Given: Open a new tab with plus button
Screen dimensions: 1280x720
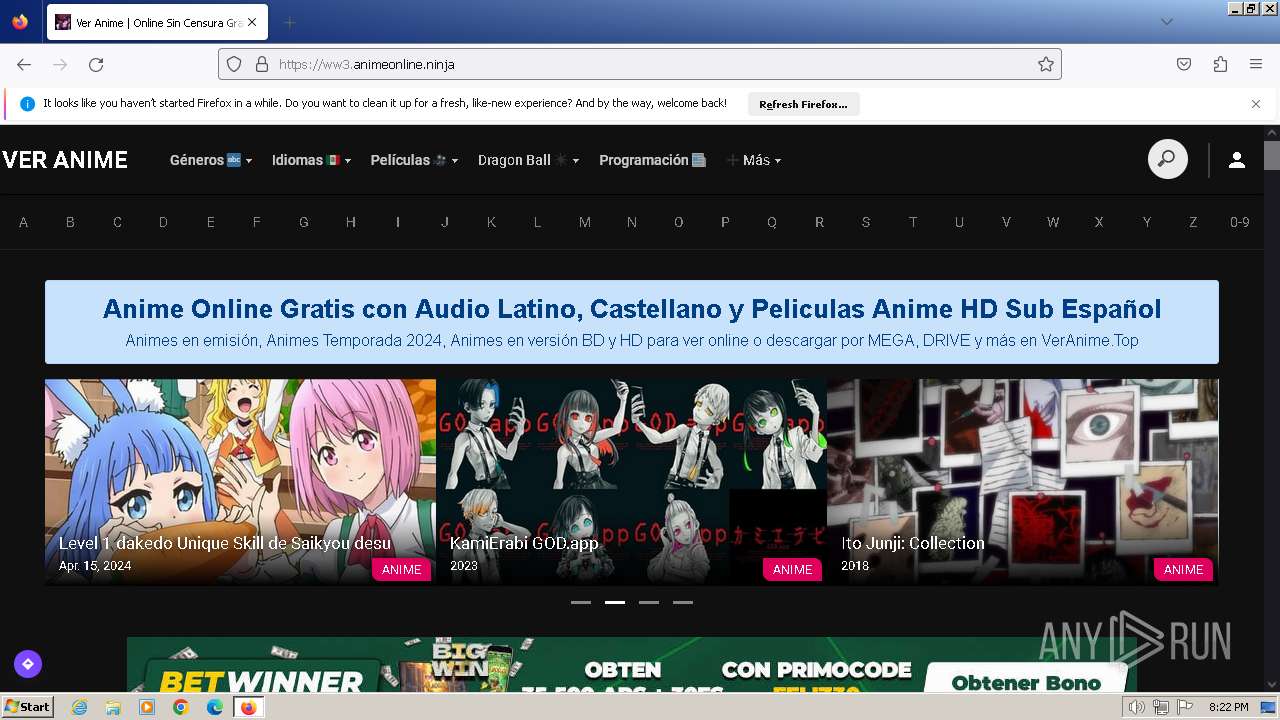Looking at the screenshot, I should (289, 22).
